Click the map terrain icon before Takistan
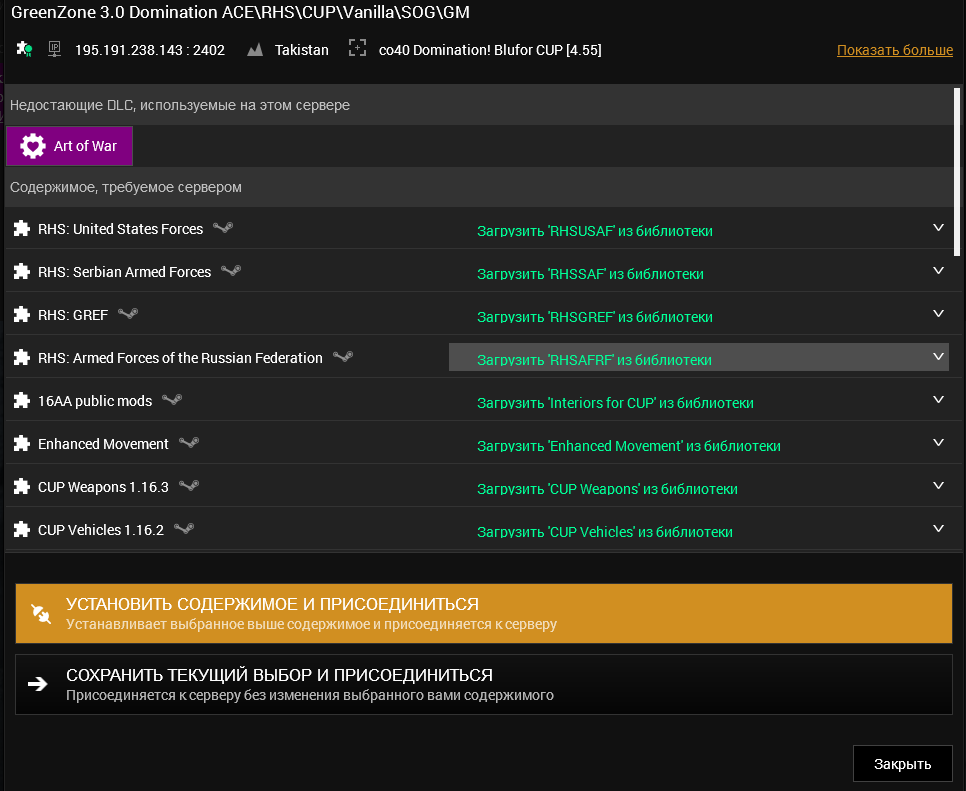The height and width of the screenshot is (791, 966). 254,50
